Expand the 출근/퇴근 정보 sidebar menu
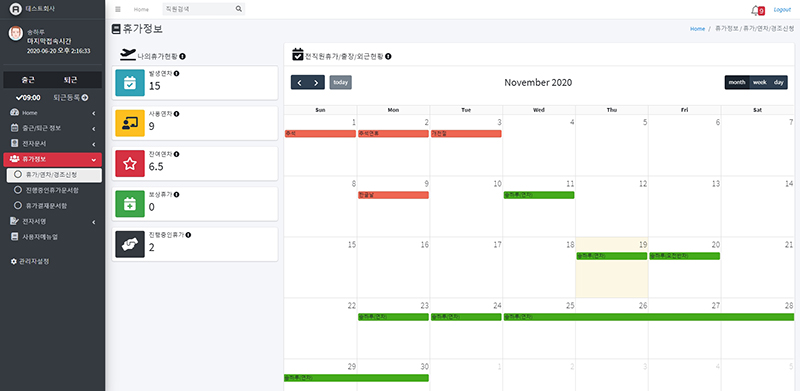 pos(53,128)
